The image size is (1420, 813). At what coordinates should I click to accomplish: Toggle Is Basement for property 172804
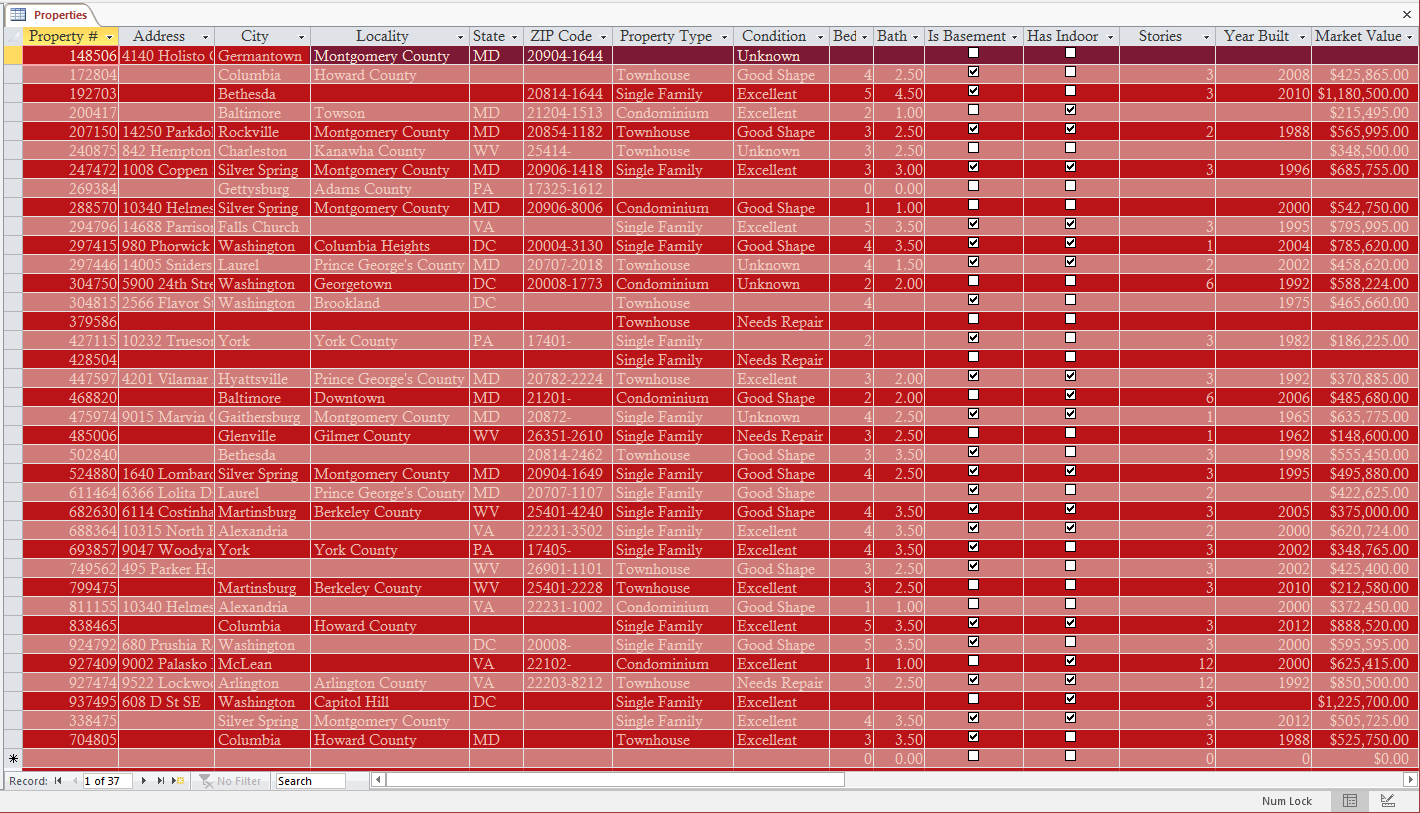(974, 72)
